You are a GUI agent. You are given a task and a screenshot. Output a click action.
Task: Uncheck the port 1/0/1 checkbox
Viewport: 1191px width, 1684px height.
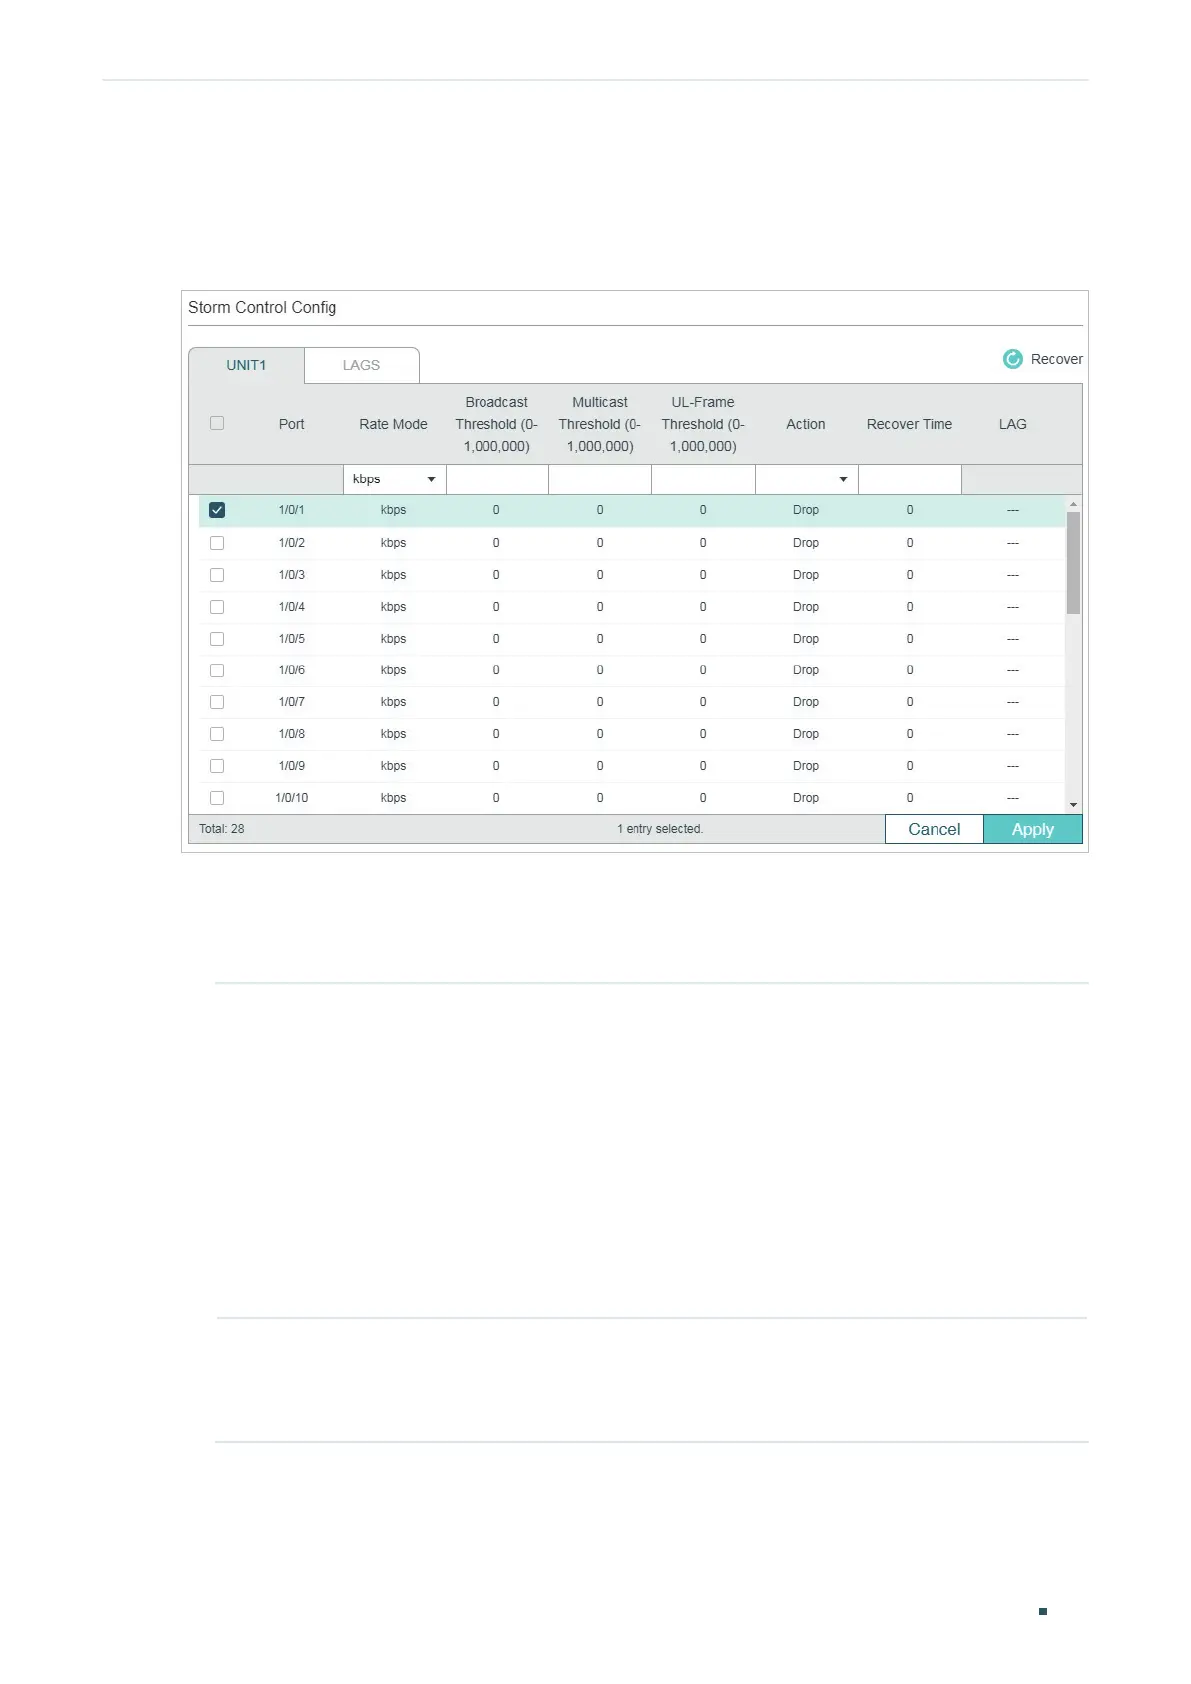pos(217,510)
